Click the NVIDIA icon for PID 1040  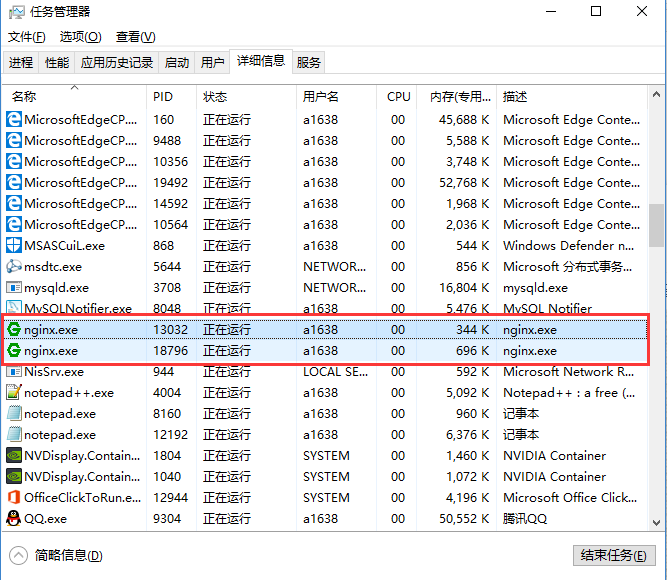(x=14, y=477)
